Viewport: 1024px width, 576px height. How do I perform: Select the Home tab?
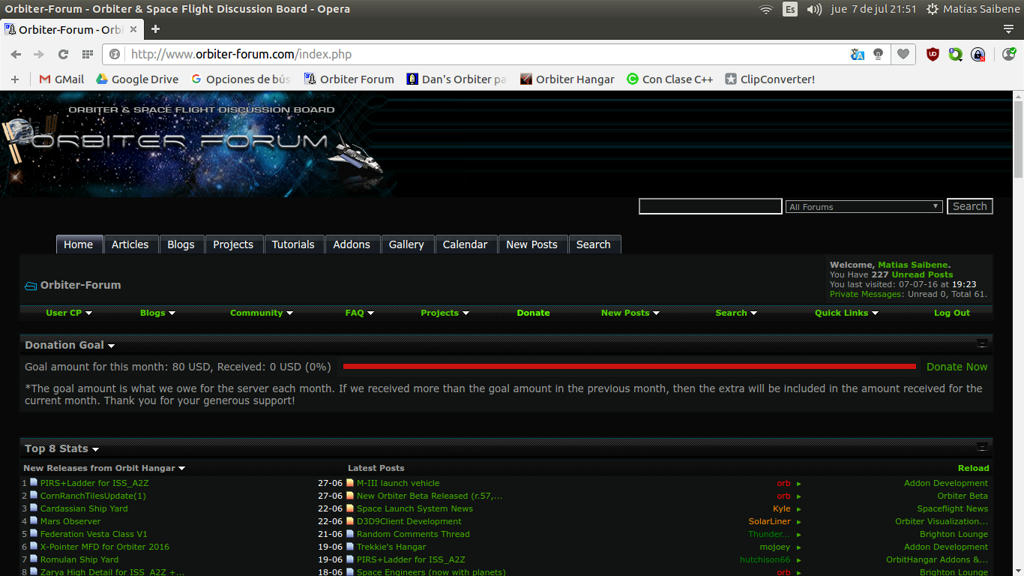[x=78, y=244]
